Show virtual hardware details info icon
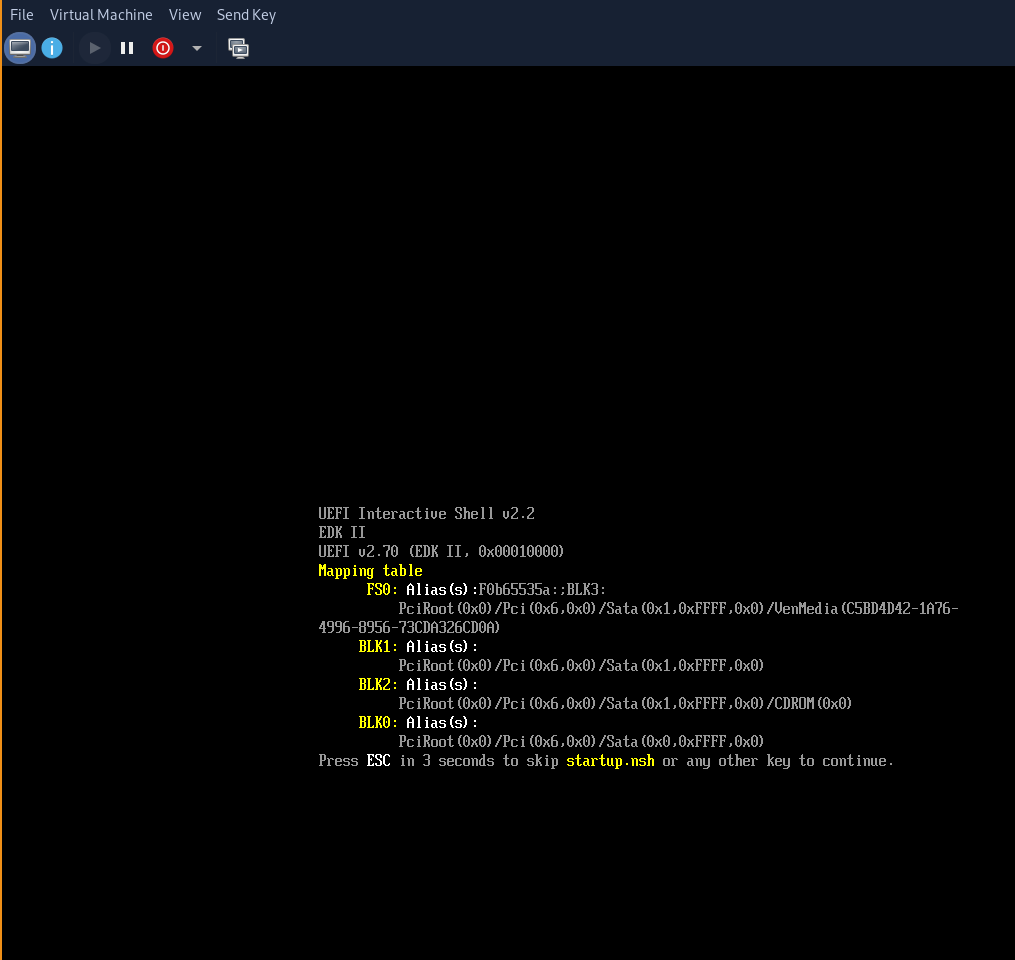The image size is (1015, 960). tap(52, 48)
